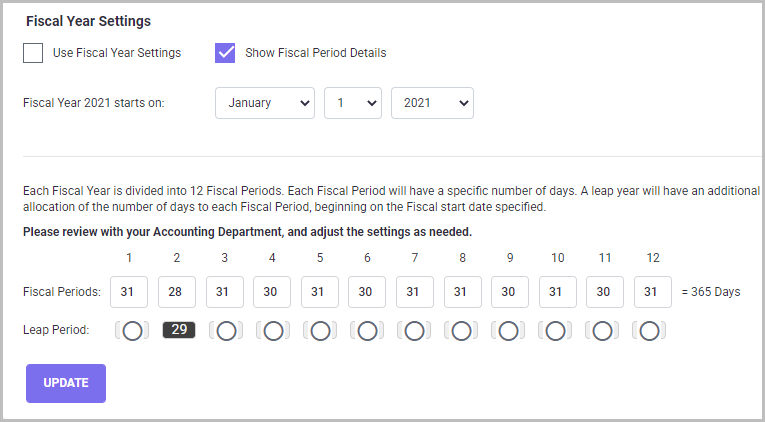Choose Leap Period radio for period 3
765x422 pixels.
[x=226, y=330]
